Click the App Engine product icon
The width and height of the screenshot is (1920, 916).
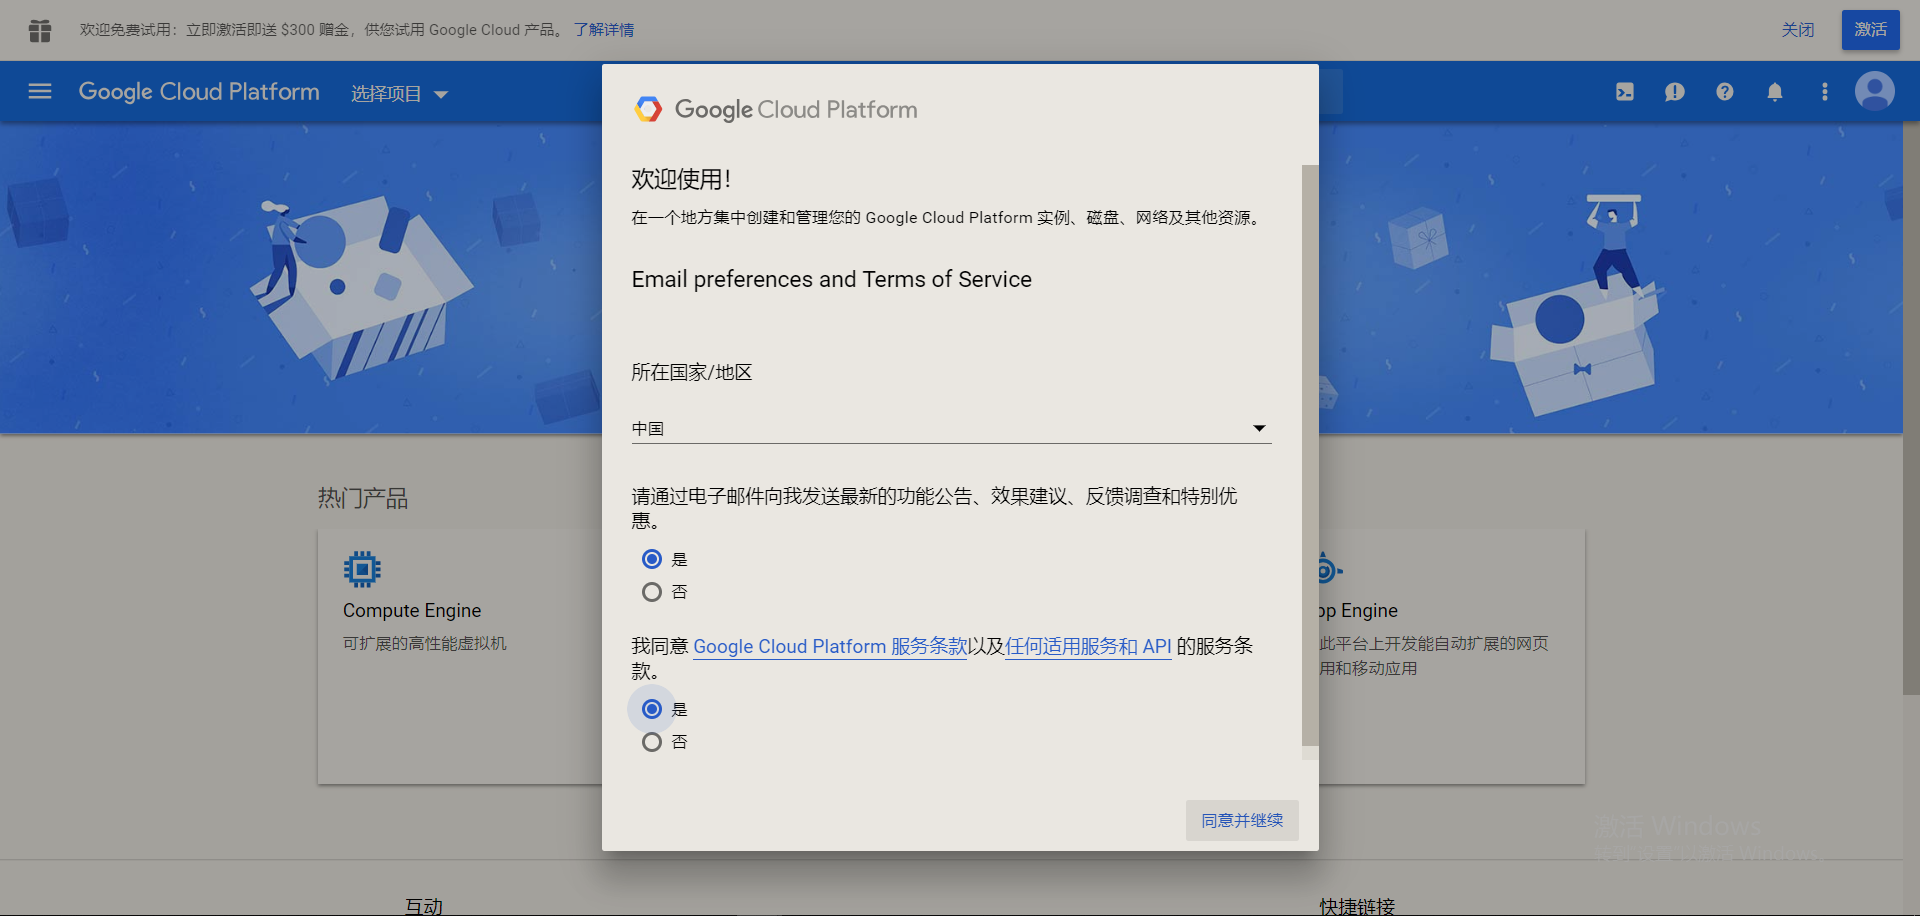[x=1328, y=570]
